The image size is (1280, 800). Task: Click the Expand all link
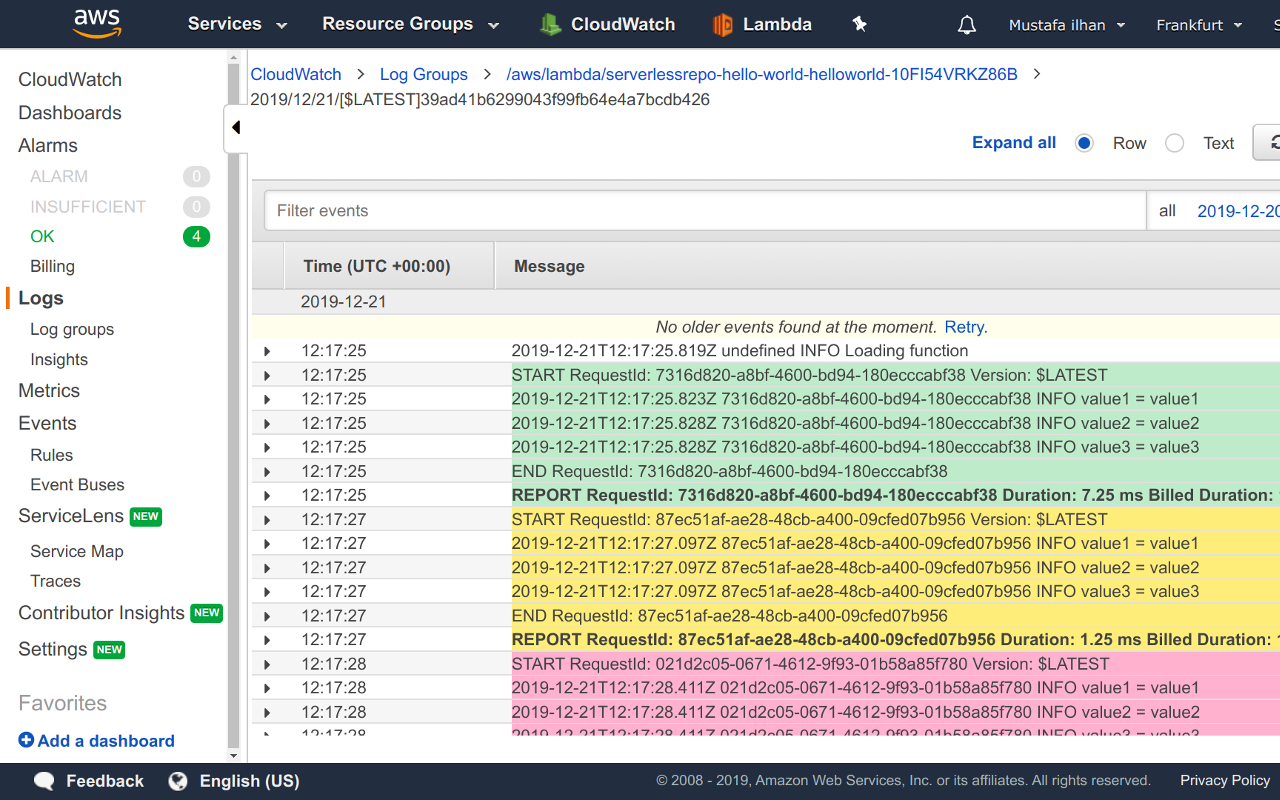(1014, 143)
